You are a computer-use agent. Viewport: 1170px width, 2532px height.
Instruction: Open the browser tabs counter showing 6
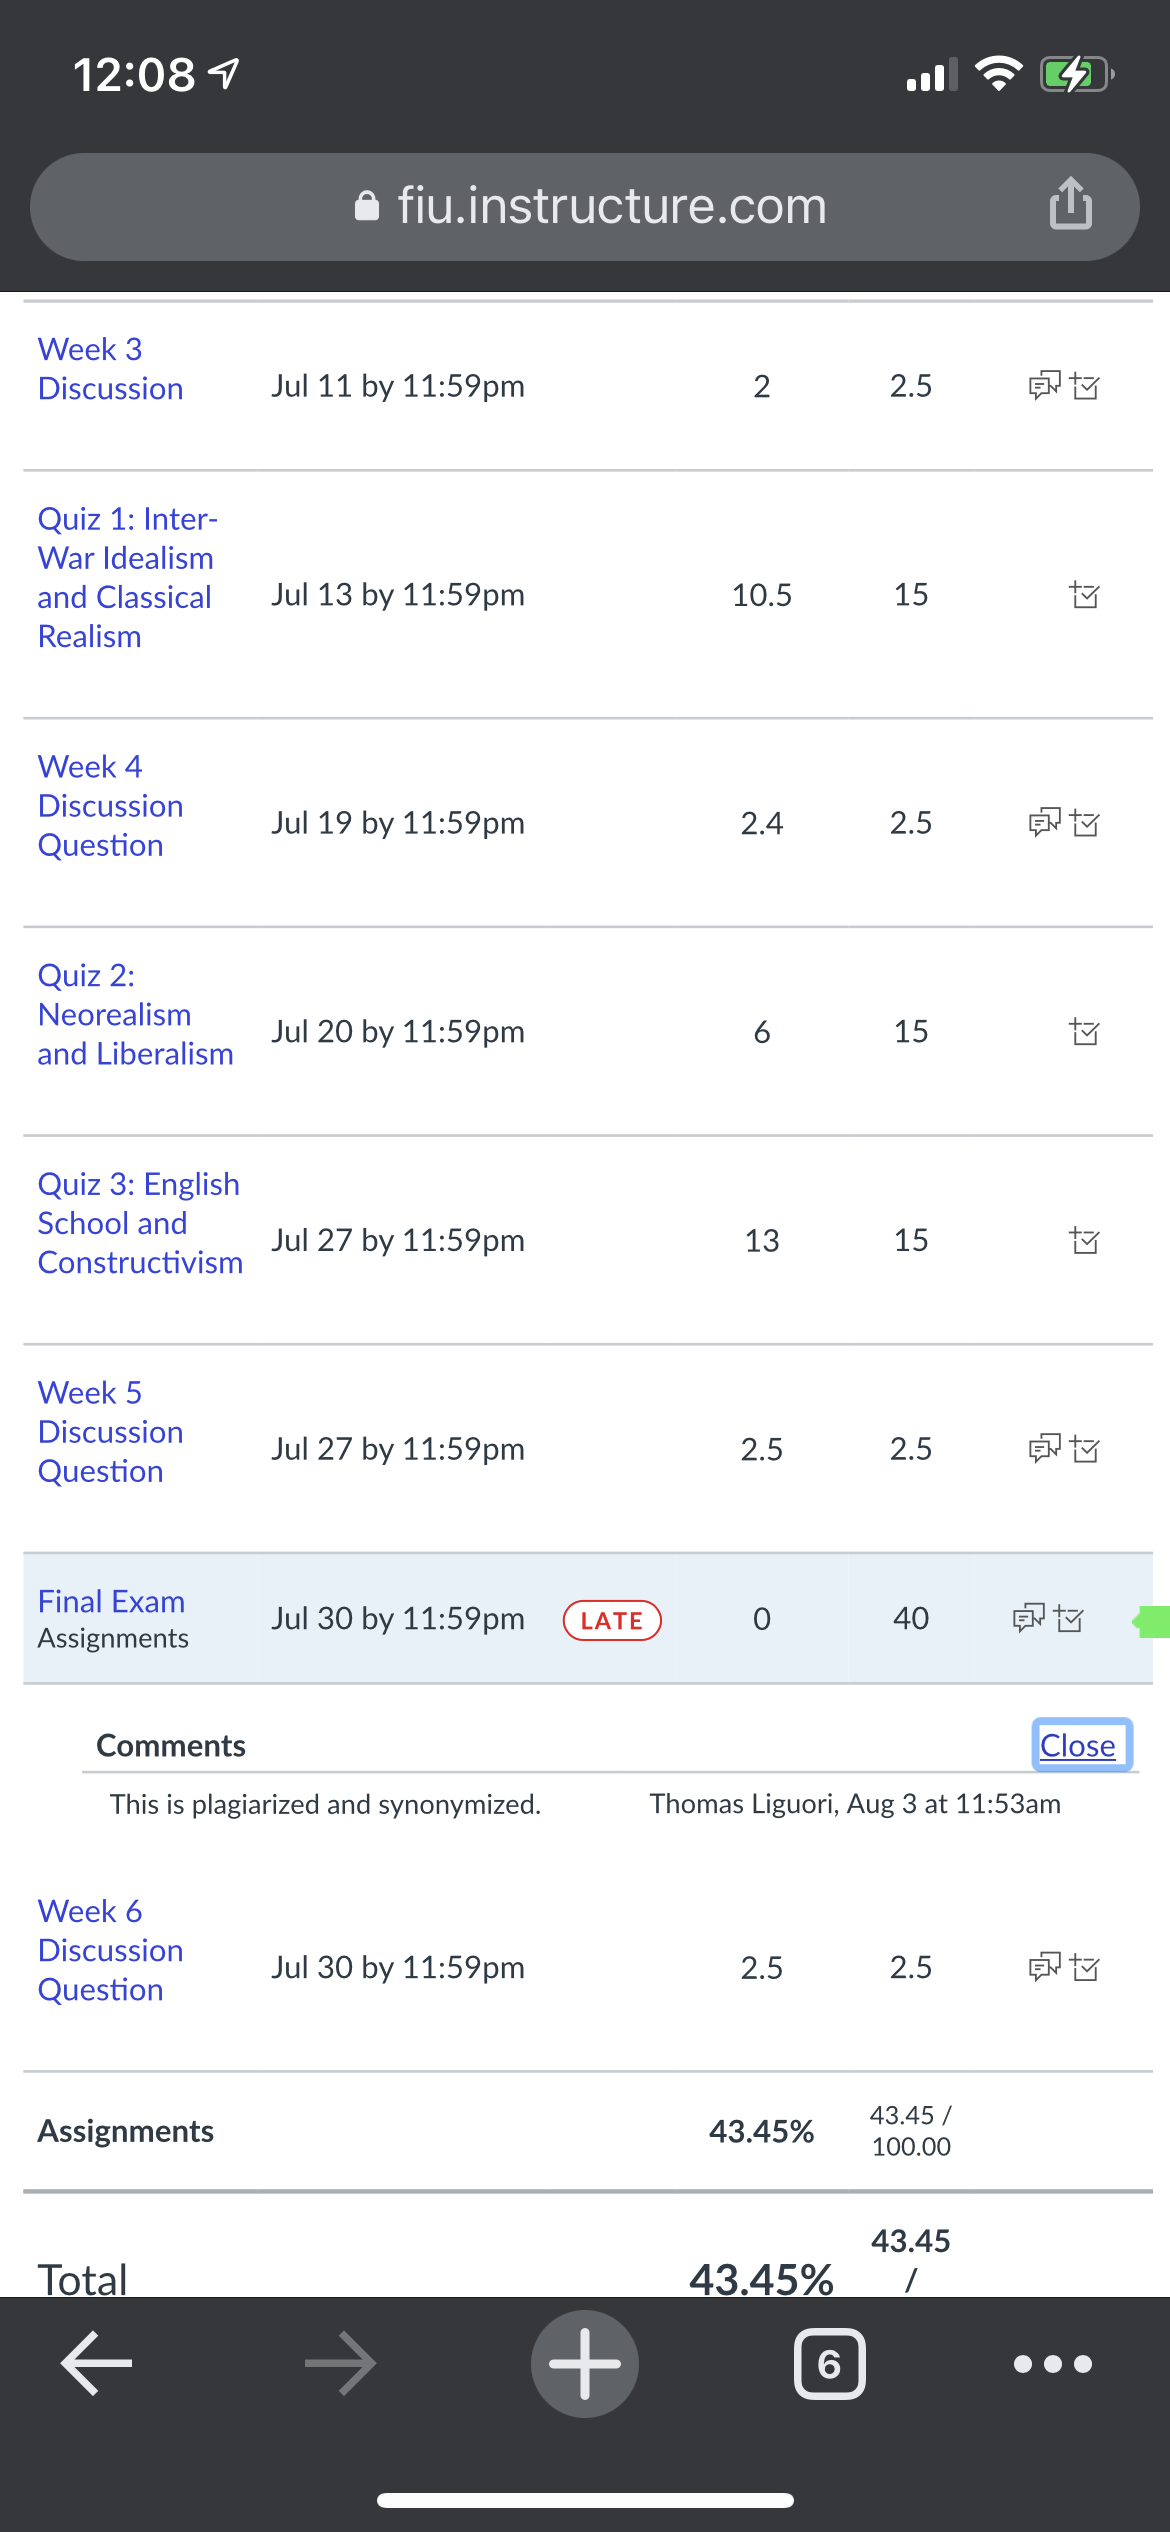pos(829,2364)
